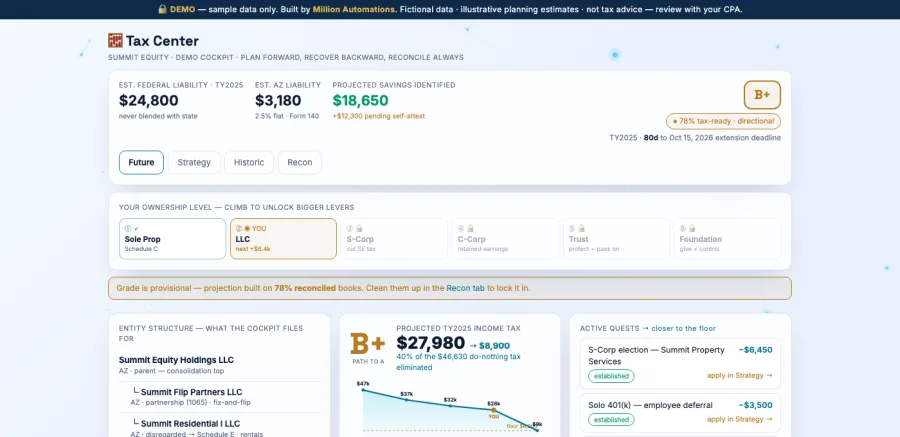Image resolution: width=900 pixels, height=437 pixels.
Task: Click the locked Foundation level card
Action: click(727, 239)
